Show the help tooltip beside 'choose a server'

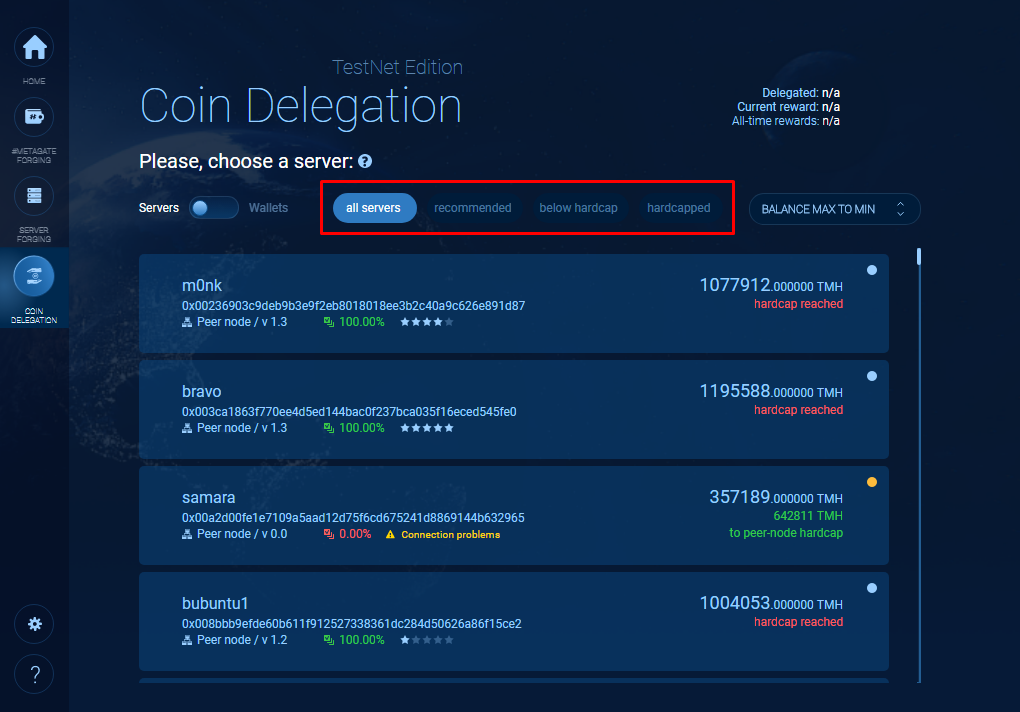point(365,161)
